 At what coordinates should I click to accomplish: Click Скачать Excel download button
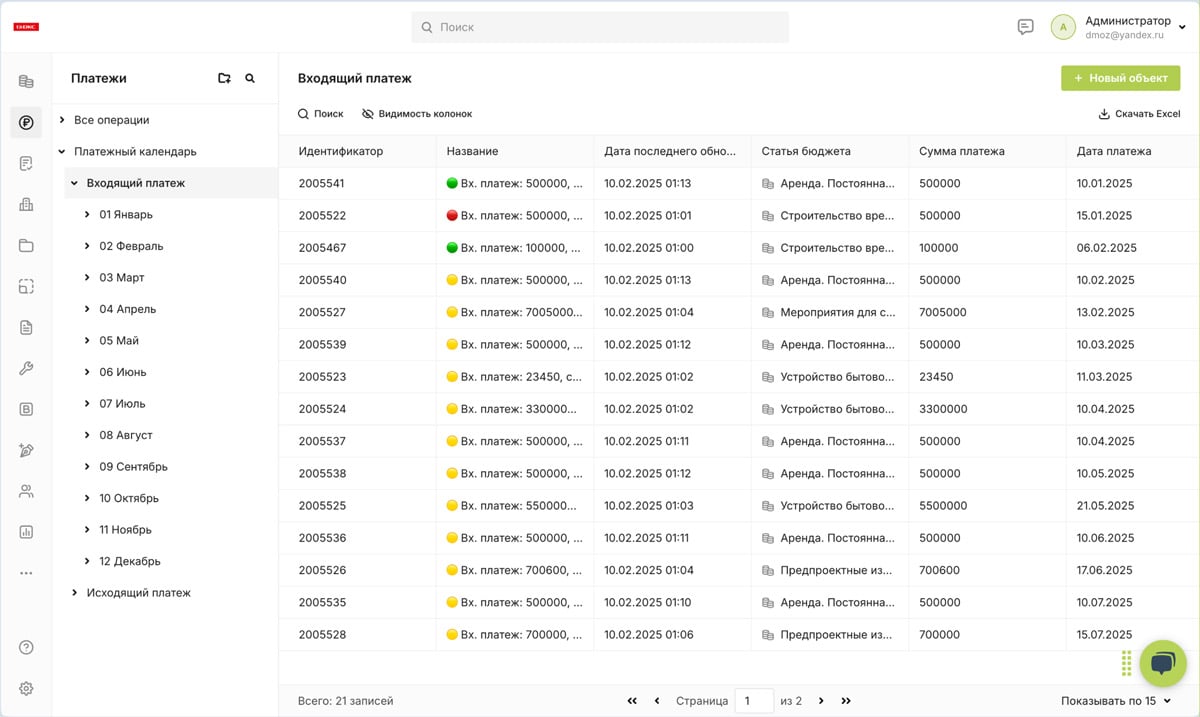[1139, 114]
